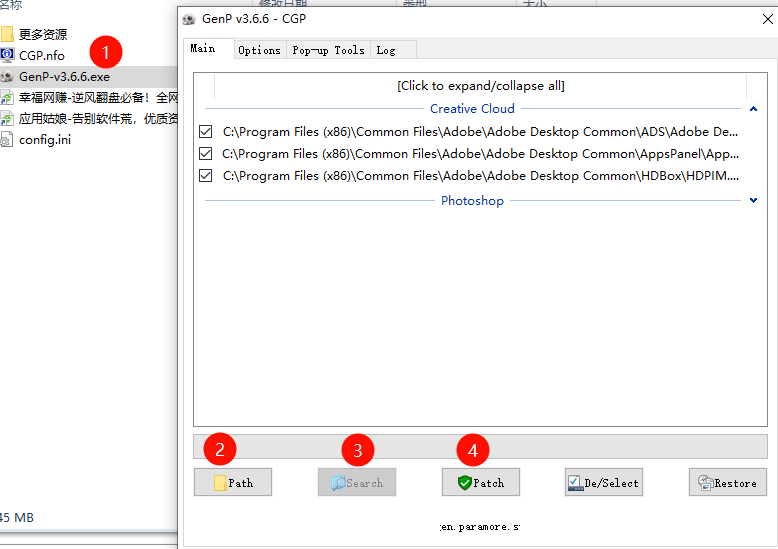
Task: Click the Restore button icon
Action: click(705, 483)
